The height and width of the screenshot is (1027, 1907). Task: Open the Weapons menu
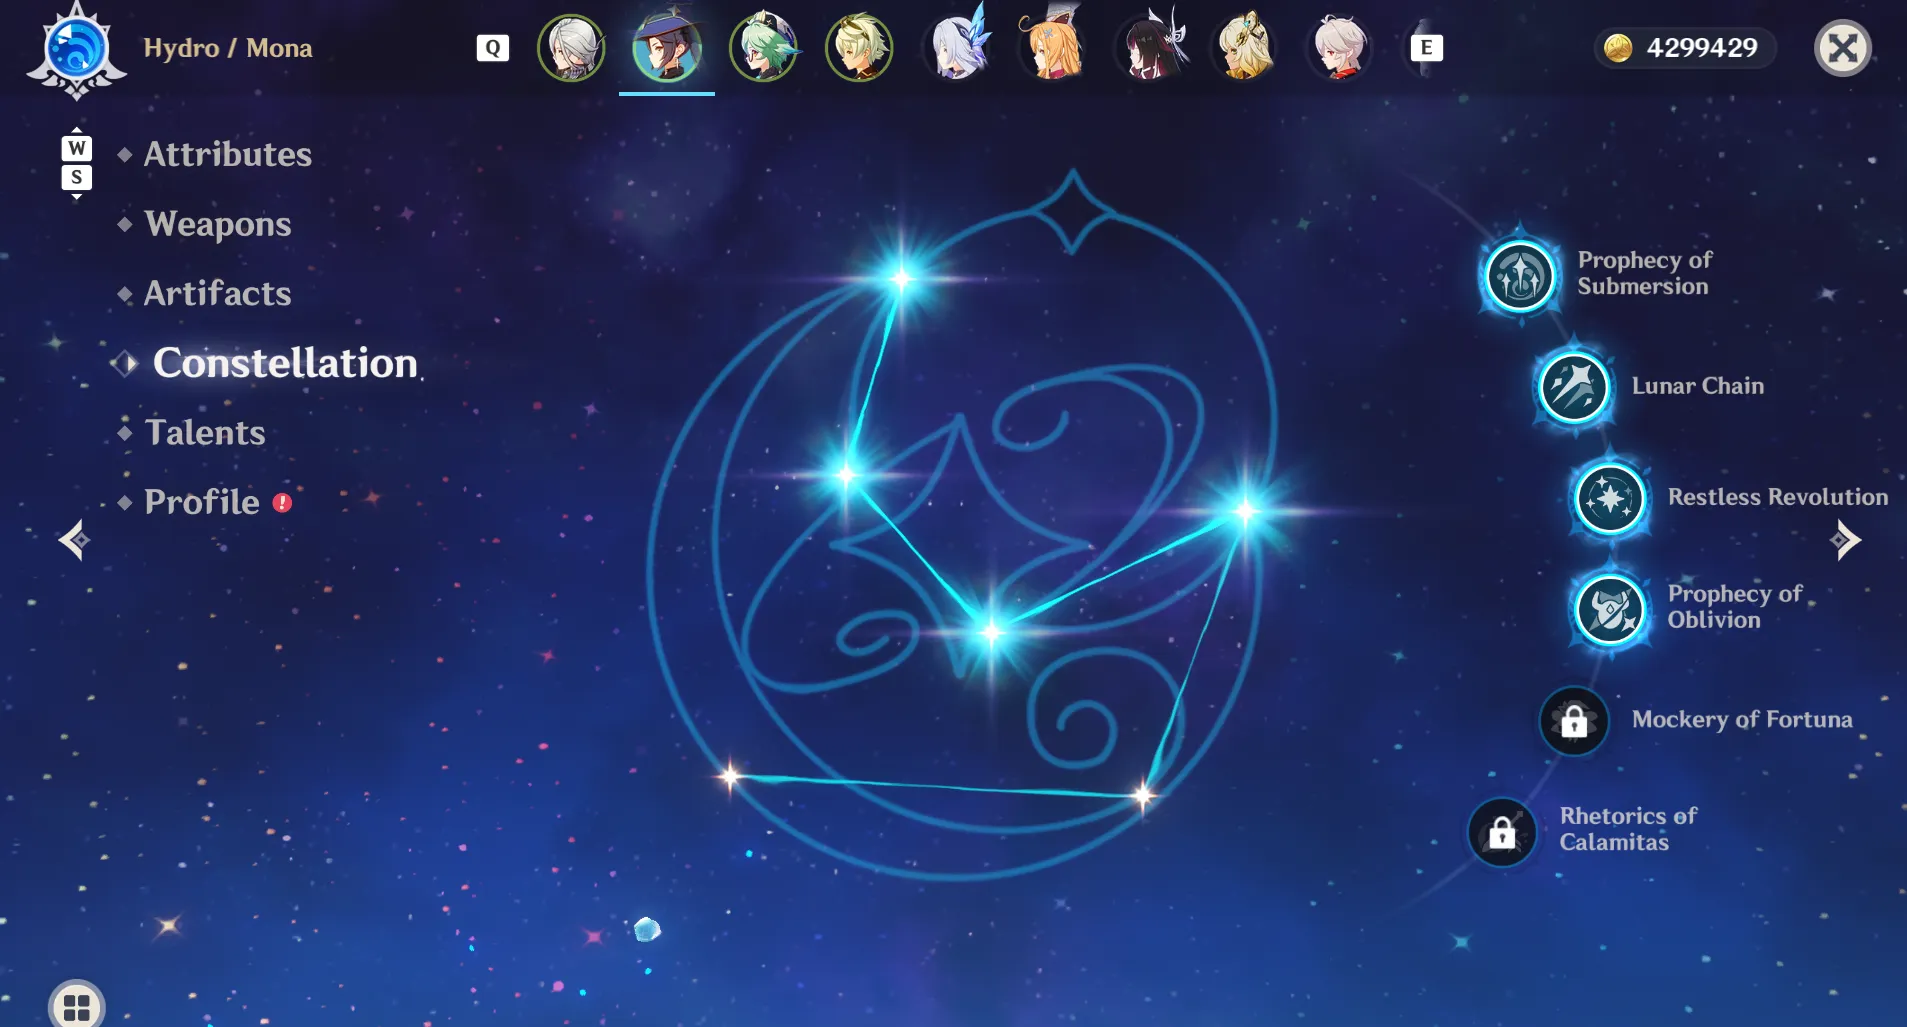218,224
